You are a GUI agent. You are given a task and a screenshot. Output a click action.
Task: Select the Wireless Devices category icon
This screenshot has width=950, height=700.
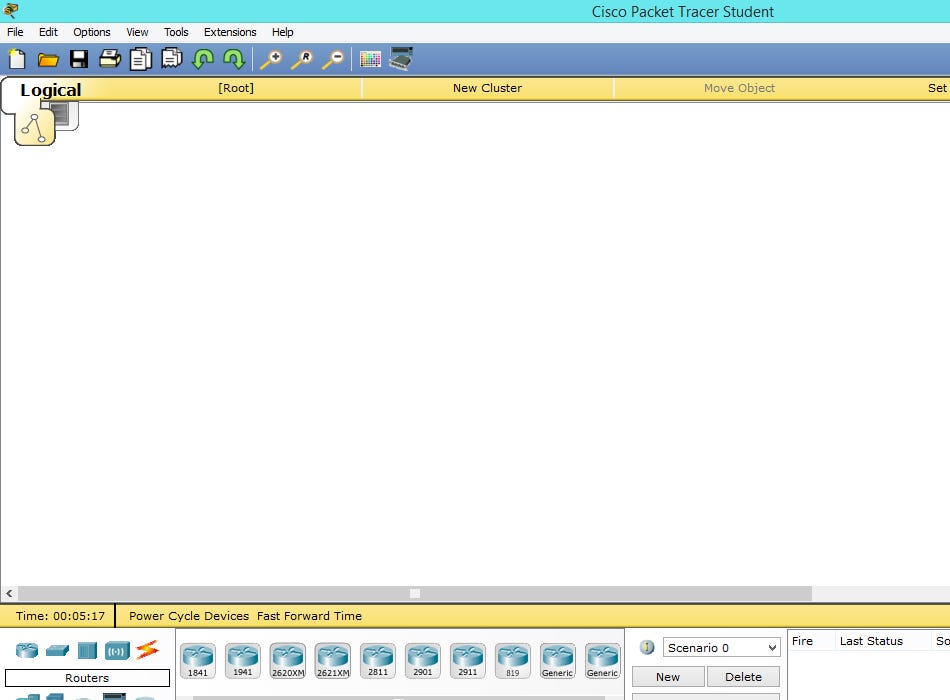coord(117,652)
